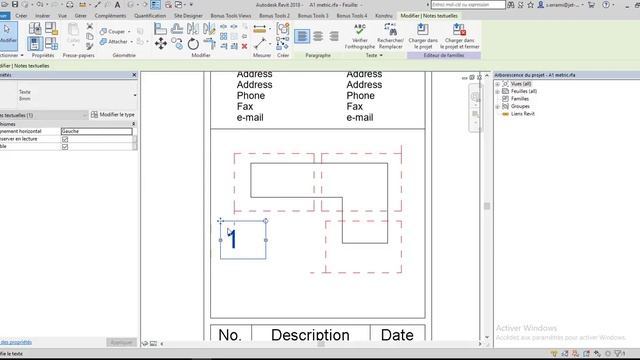Click the Modifier le type icon
The width and height of the screenshot is (640, 360).
(94, 115)
